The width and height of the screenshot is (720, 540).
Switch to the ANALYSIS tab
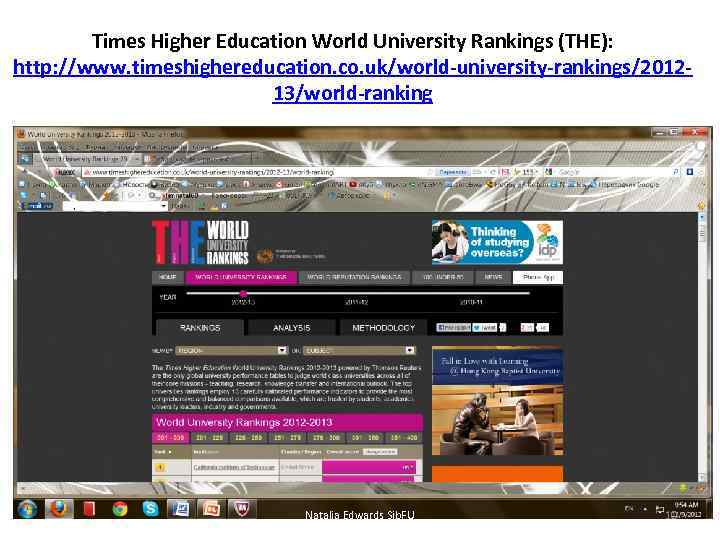tap(292, 328)
